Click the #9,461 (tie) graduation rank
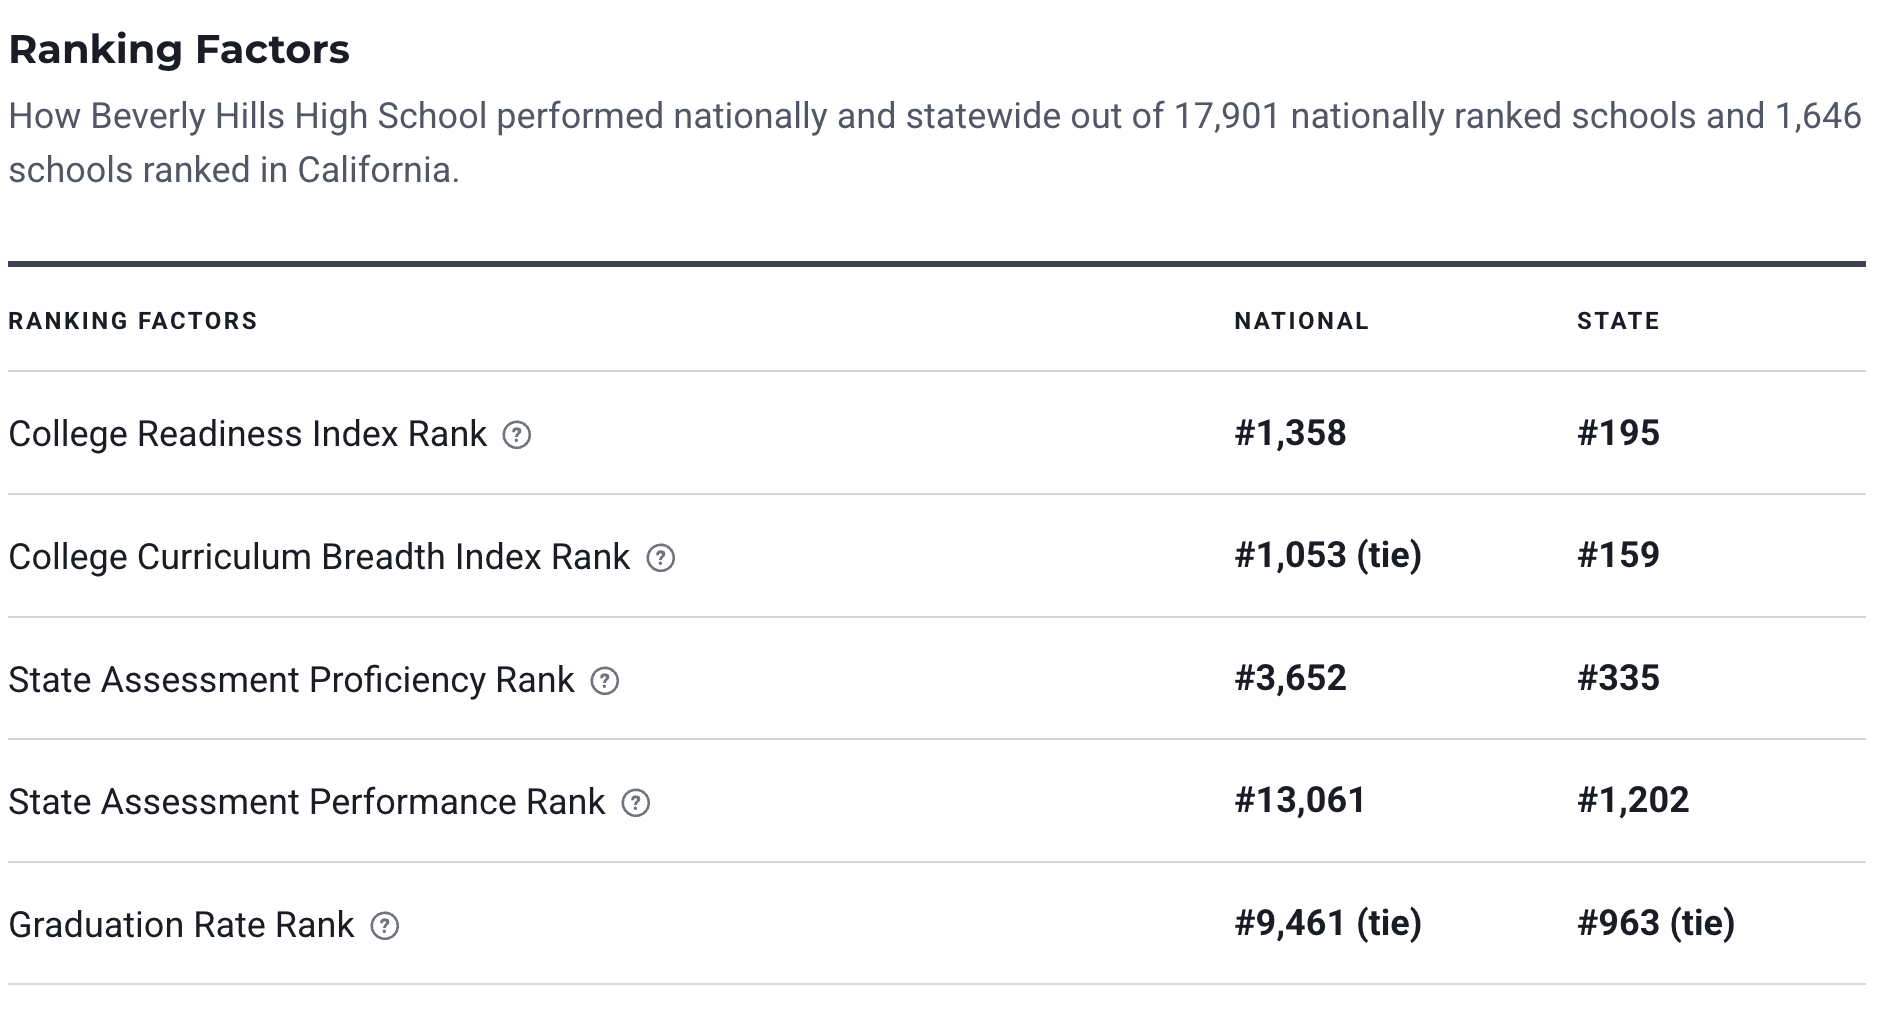This screenshot has width=1882, height=1034. pos(1327,923)
